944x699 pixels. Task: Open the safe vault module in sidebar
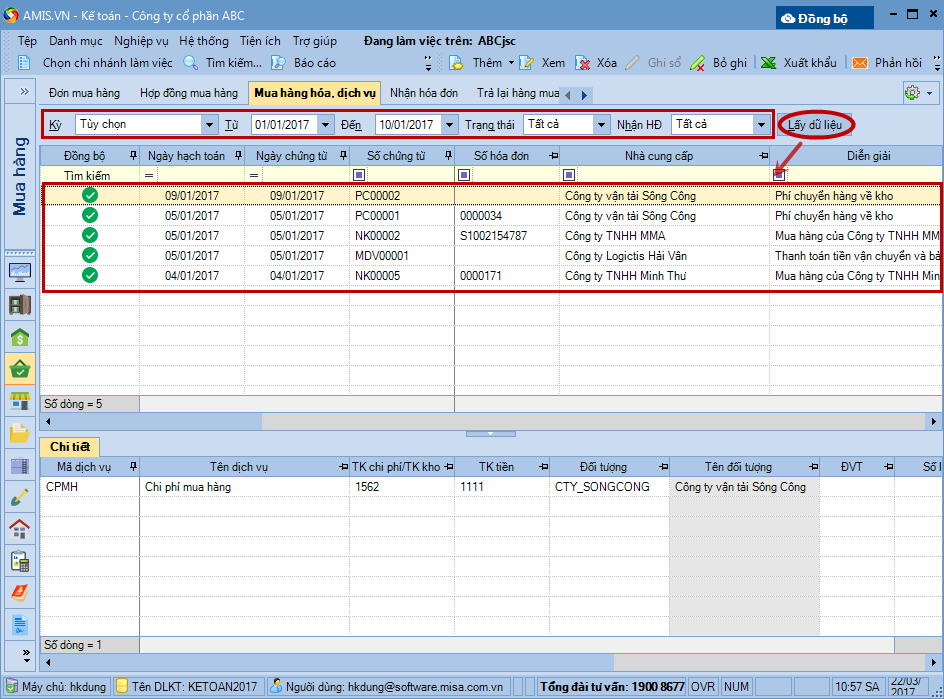19,305
